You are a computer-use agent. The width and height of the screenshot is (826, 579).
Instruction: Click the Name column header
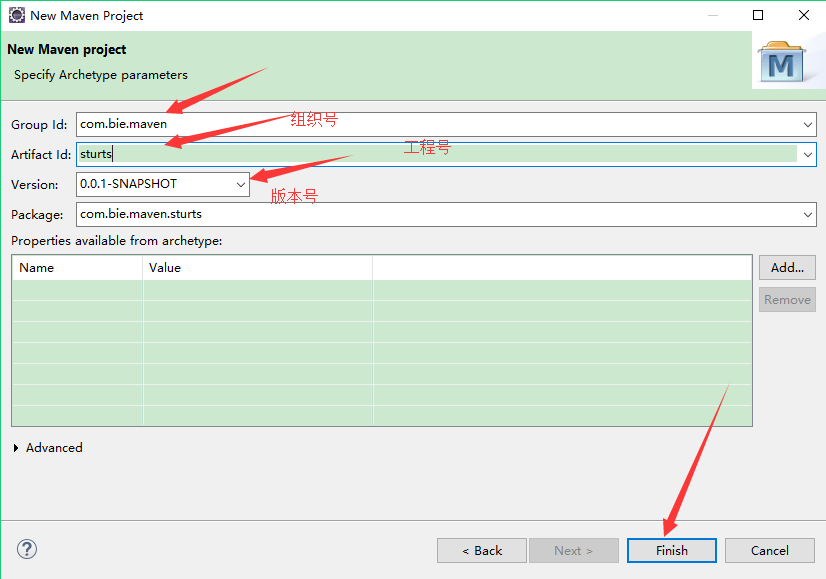tap(77, 268)
